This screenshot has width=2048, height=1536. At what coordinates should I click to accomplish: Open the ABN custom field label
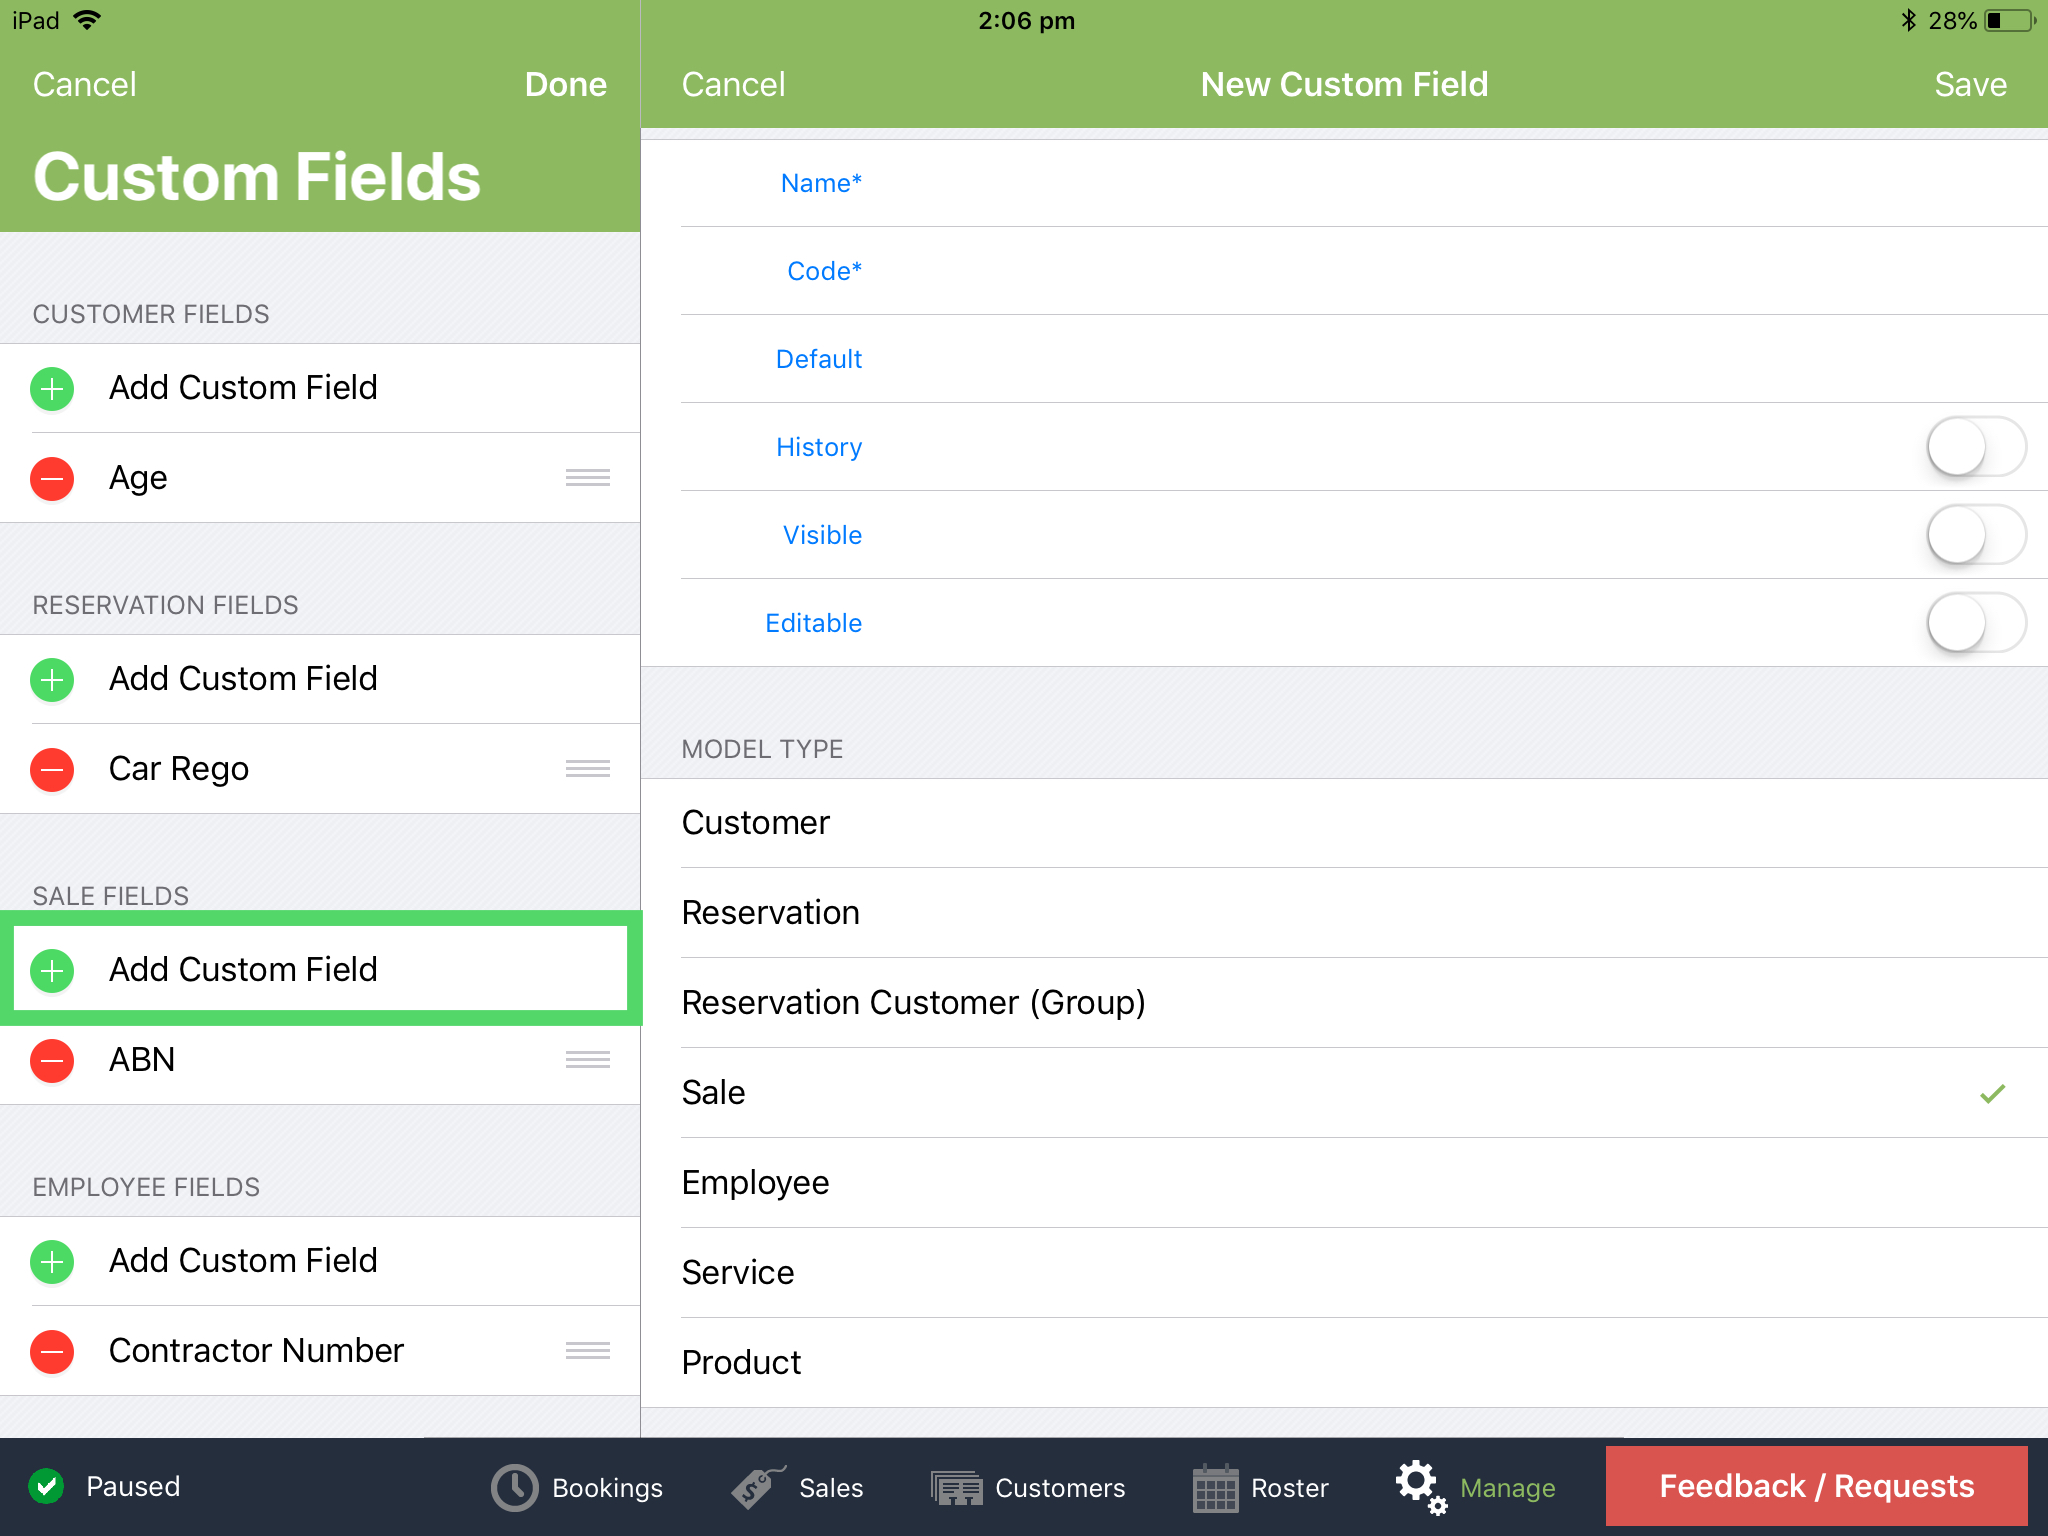142,1060
